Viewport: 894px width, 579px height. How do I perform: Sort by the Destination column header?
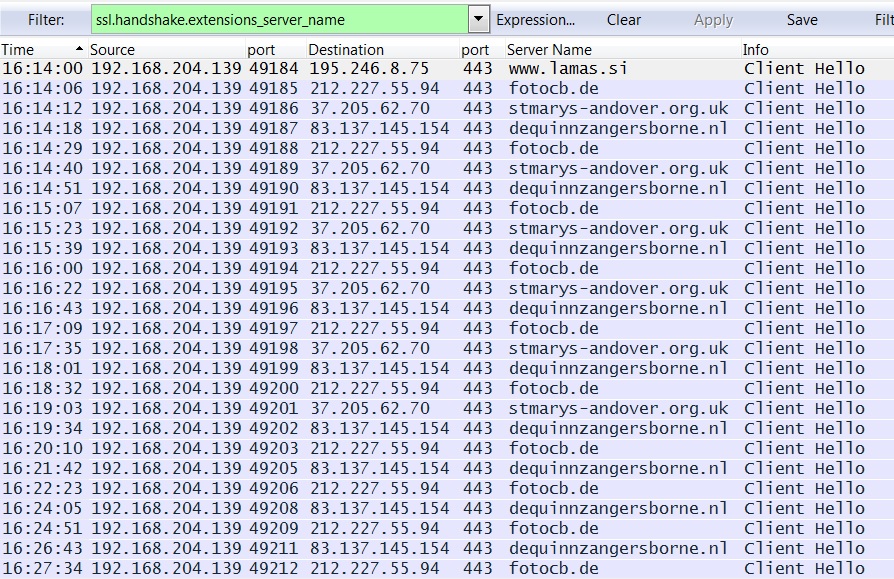[x=345, y=50]
